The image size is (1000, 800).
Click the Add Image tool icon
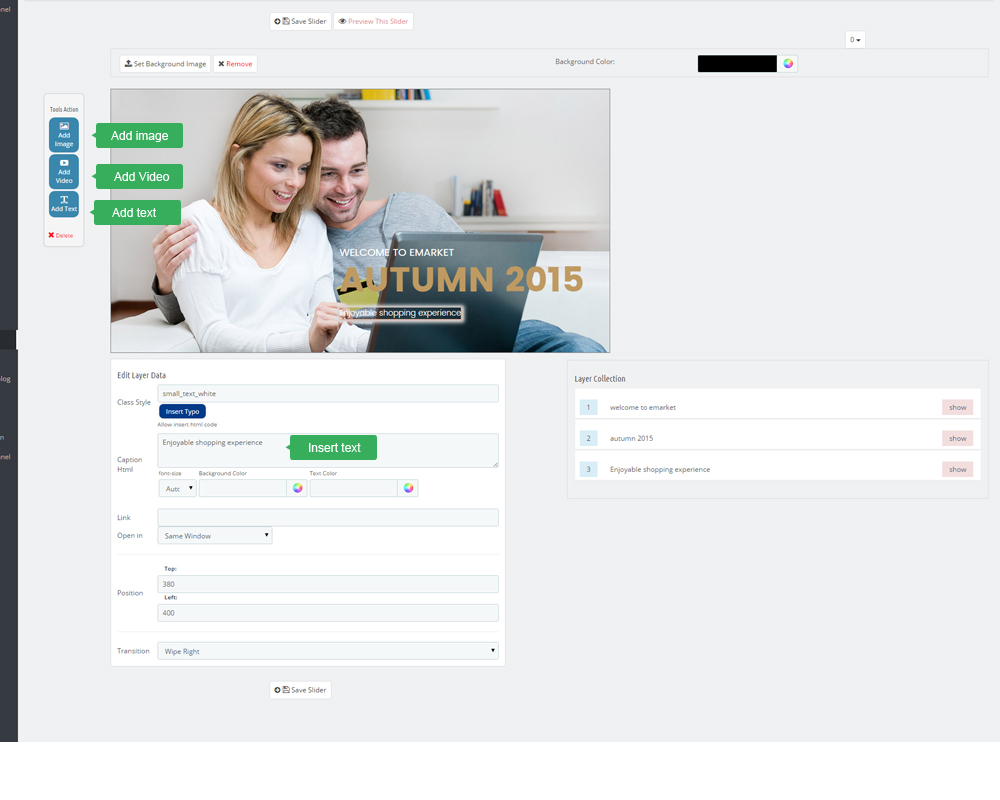[64, 135]
